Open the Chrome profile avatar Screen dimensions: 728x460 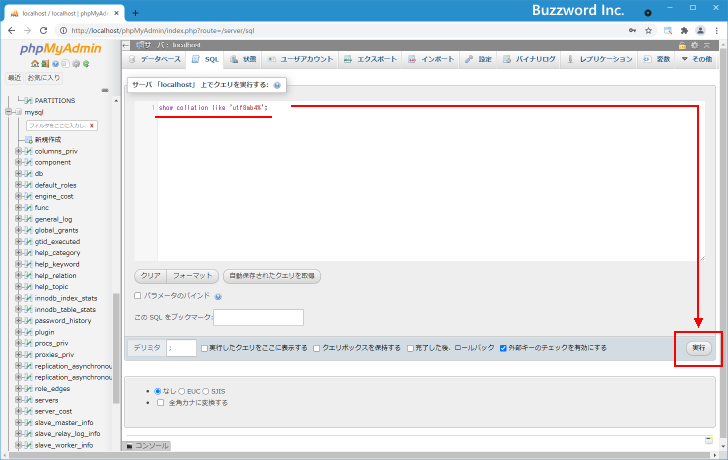coord(700,31)
